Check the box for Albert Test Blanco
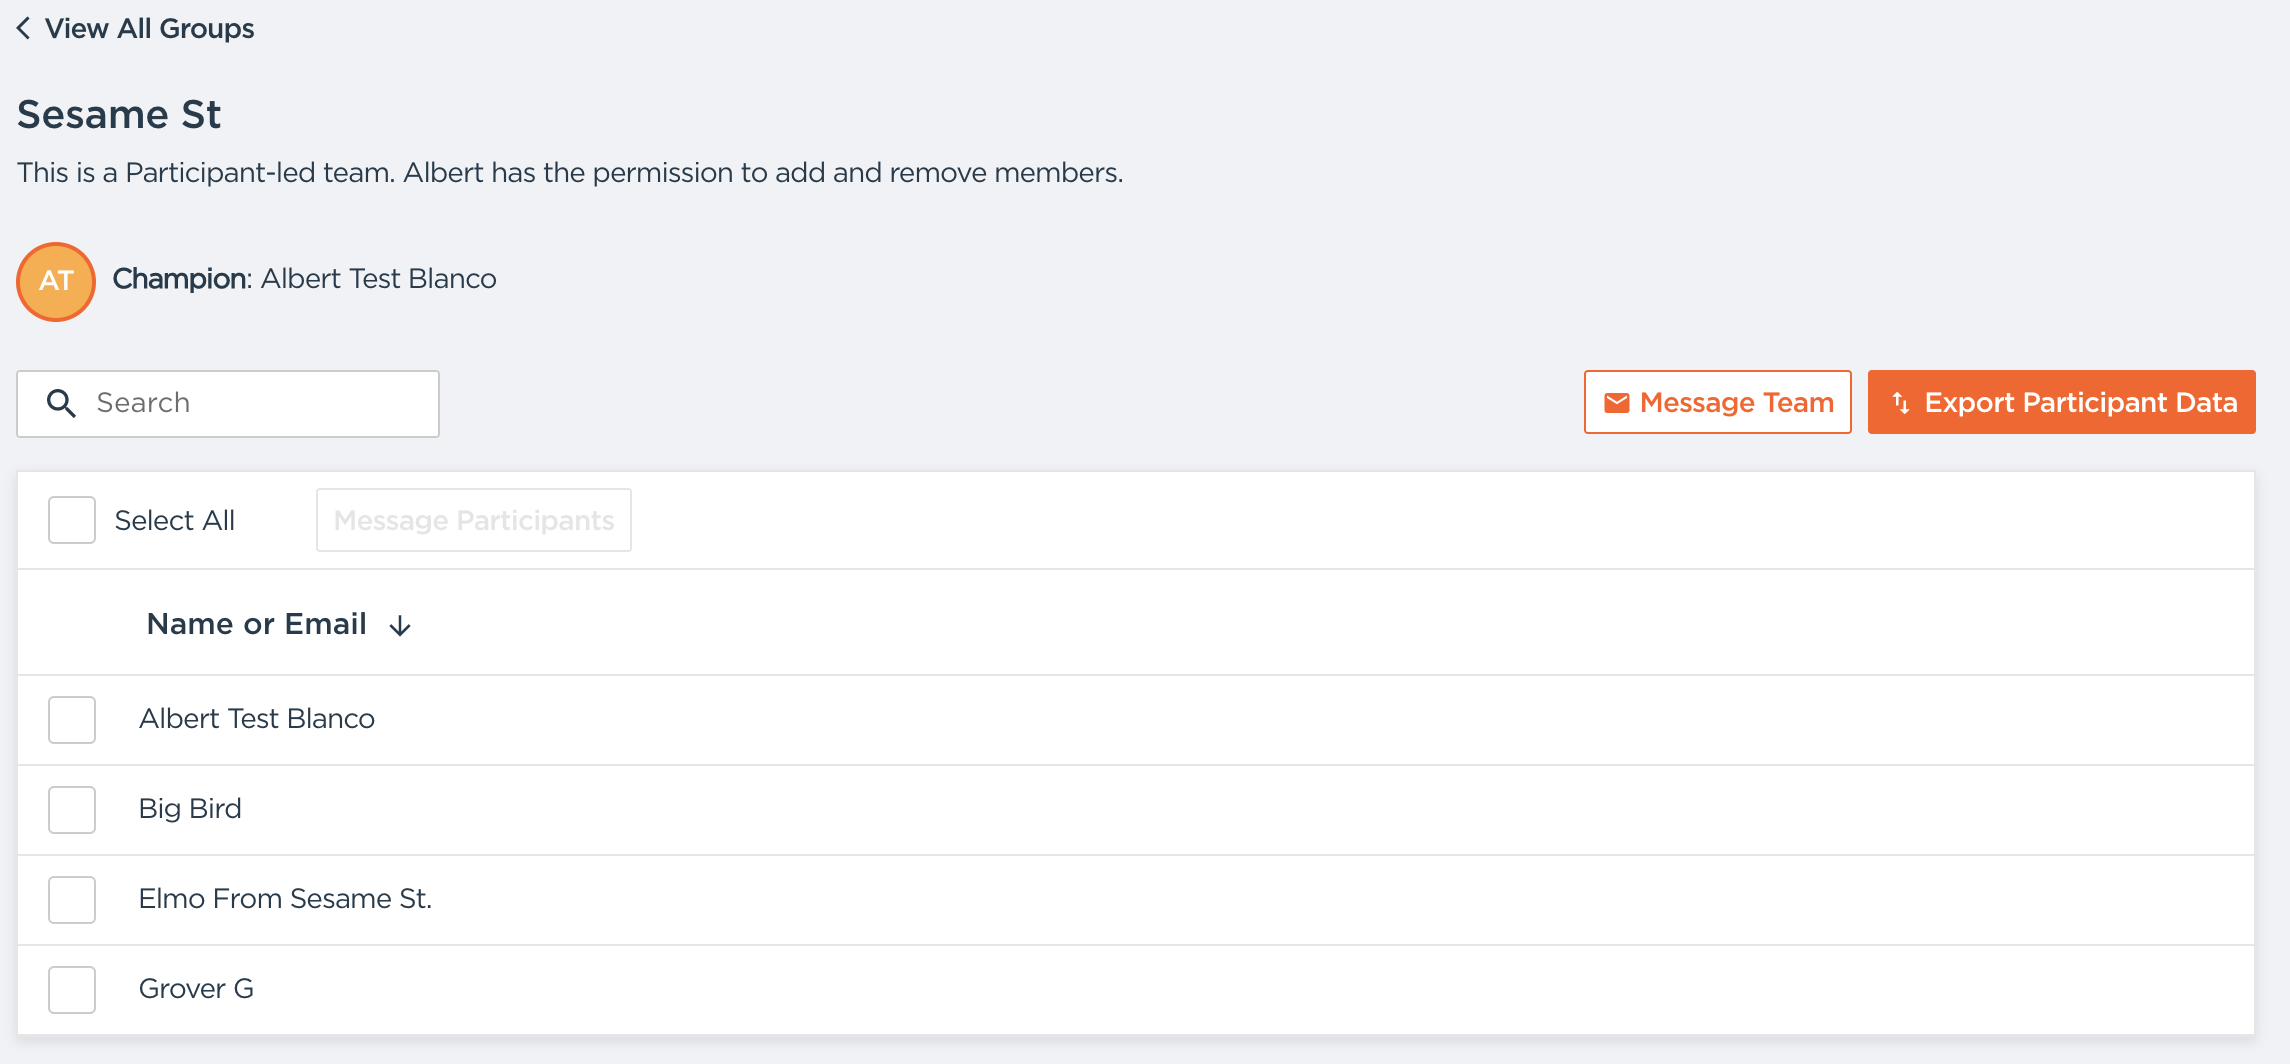2290x1064 pixels. [x=72, y=720]
